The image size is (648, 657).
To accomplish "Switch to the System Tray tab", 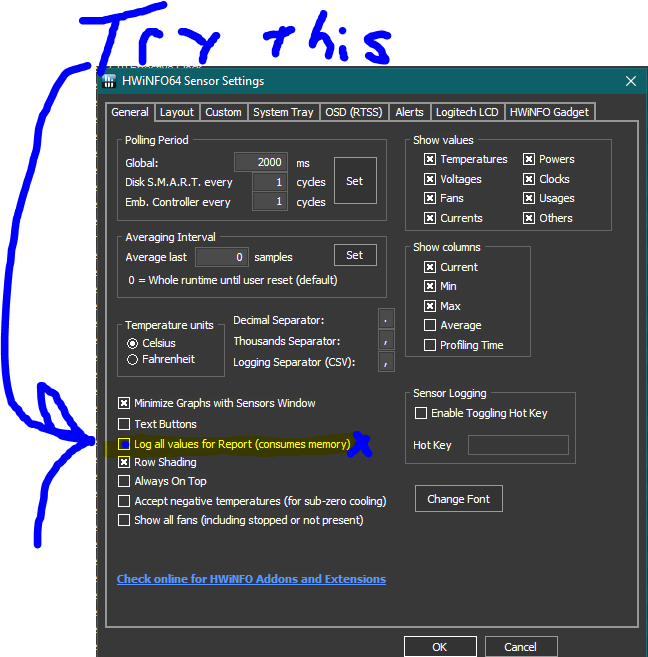I will [283, 112].
